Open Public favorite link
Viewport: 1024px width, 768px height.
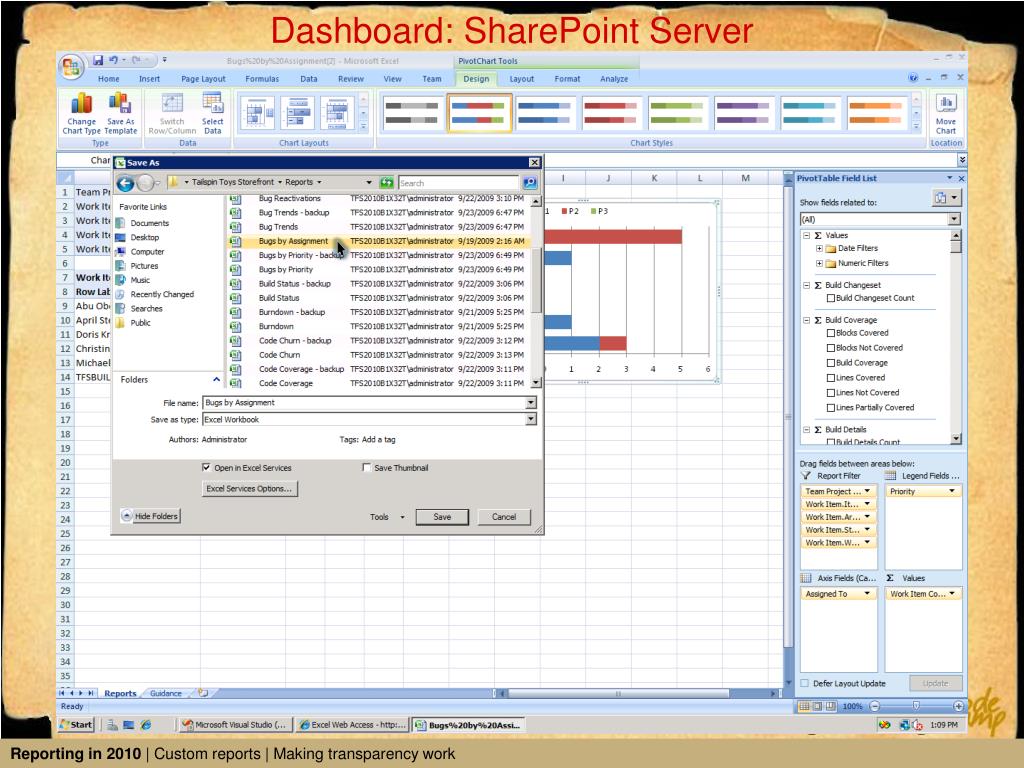[x=140, y=323]
